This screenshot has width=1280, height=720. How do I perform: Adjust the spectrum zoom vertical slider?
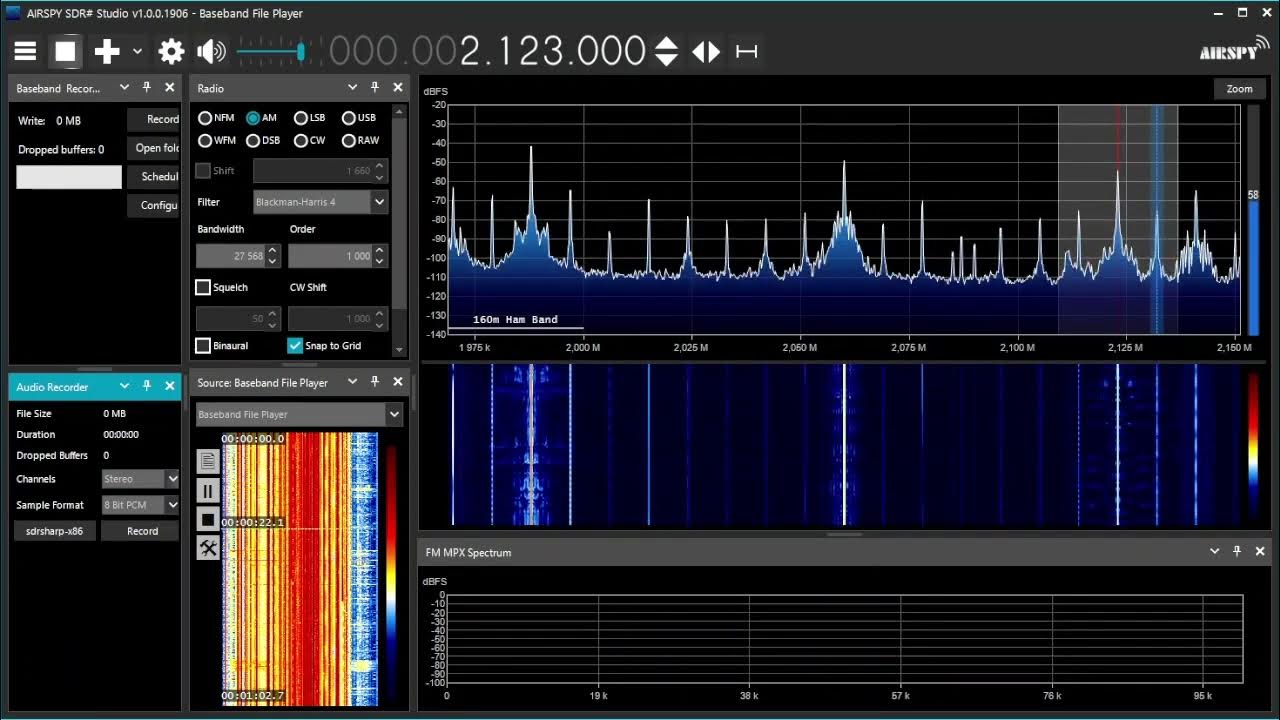tap(1253, 220)
